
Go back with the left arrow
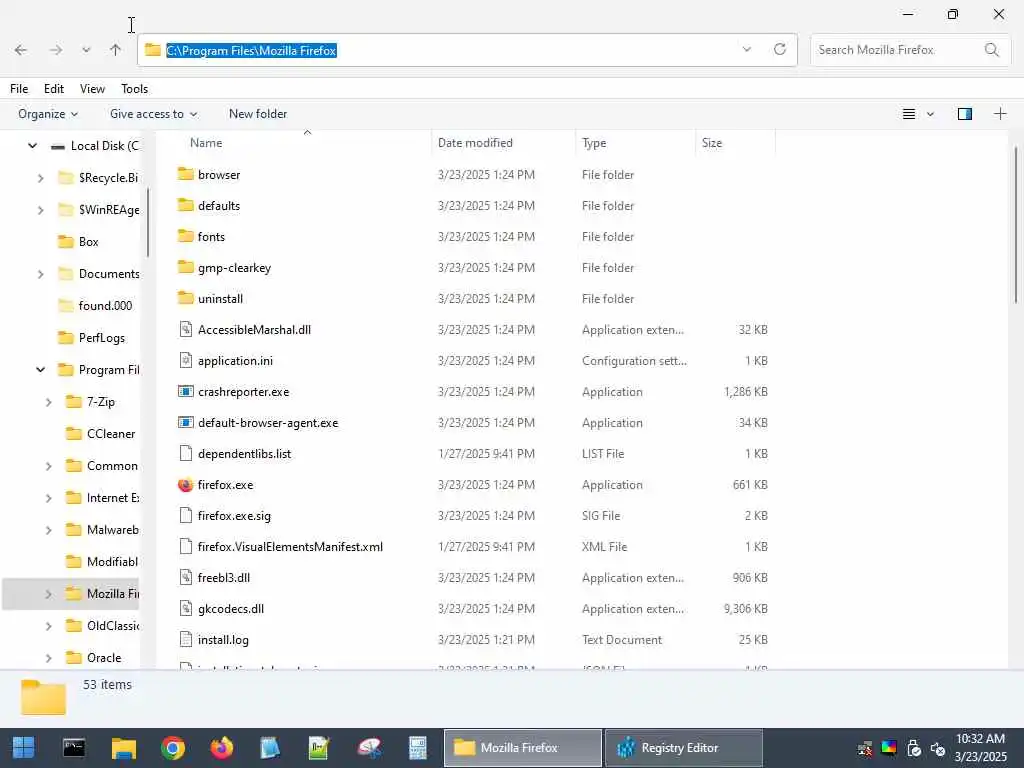pyautogui.click(x=21, y=50)
